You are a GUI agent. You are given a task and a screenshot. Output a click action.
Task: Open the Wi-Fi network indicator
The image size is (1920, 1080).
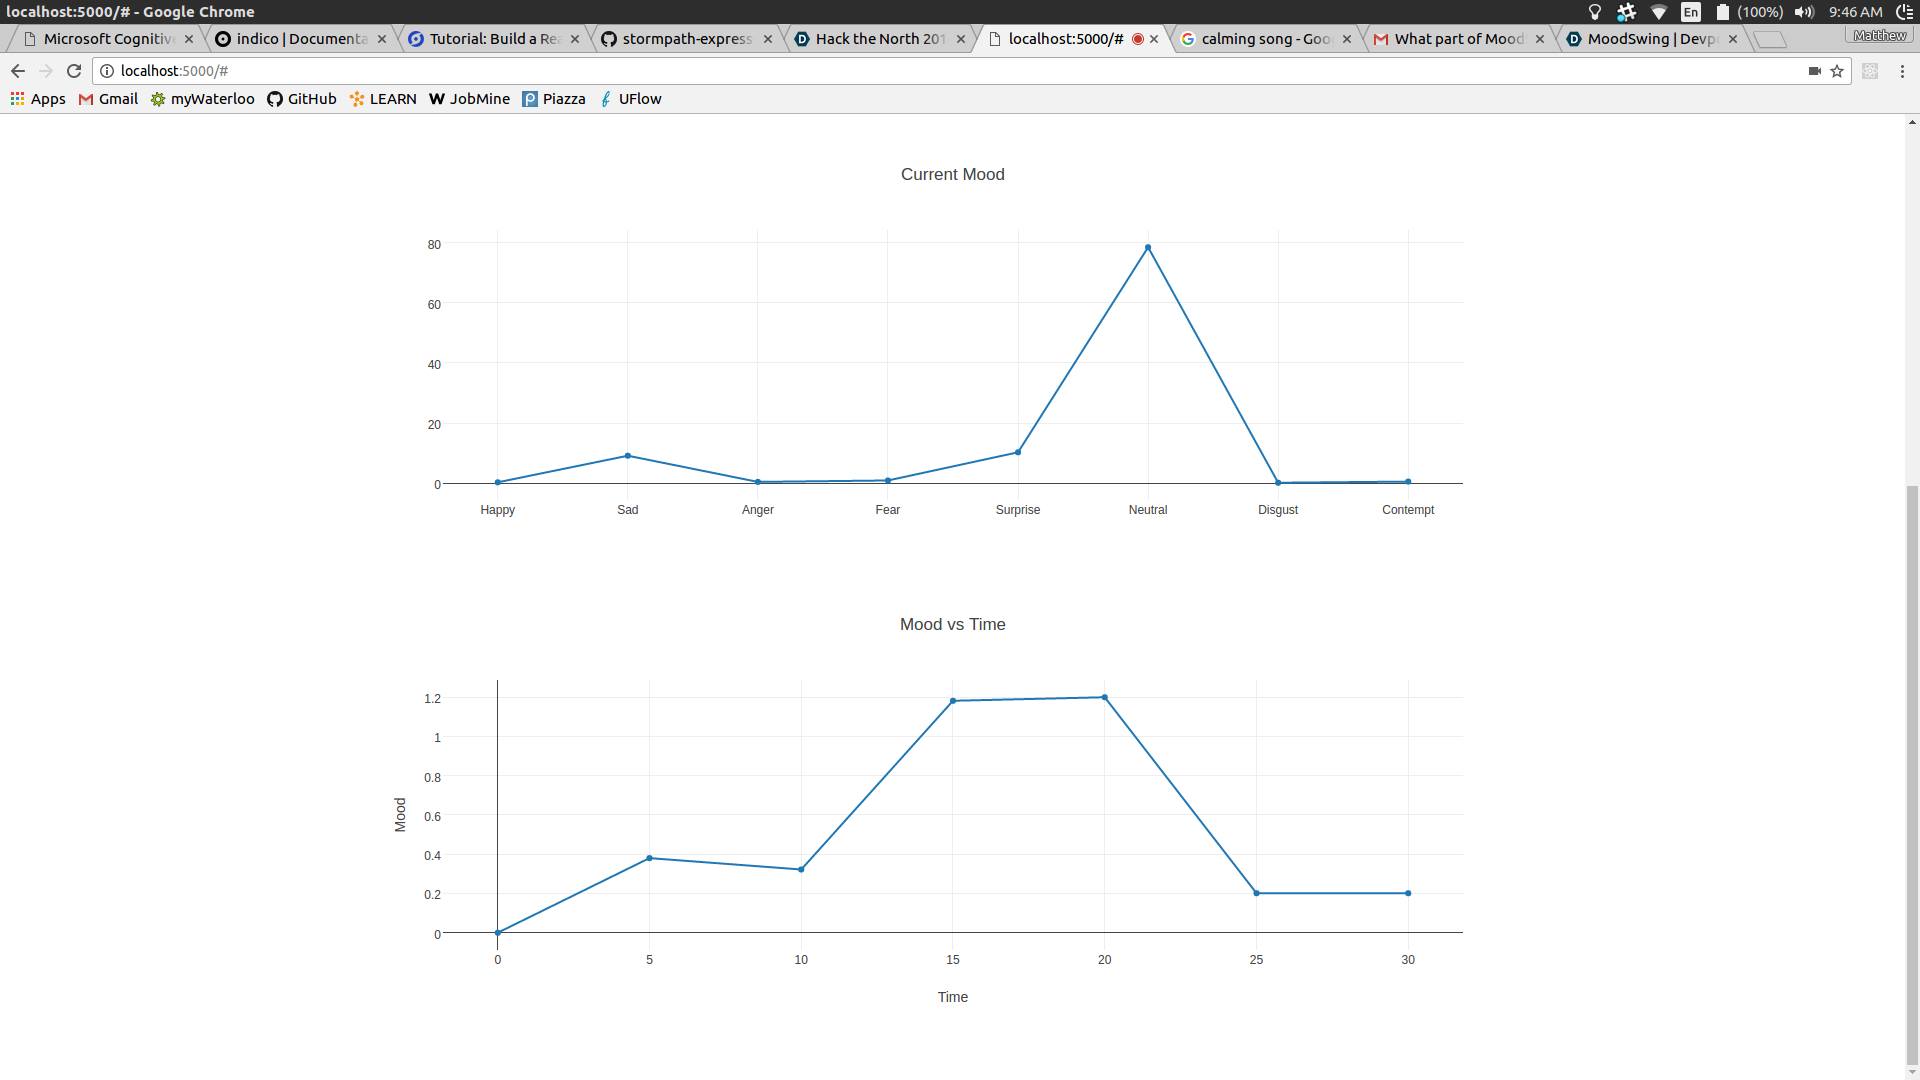click(x=1658, y=12)
